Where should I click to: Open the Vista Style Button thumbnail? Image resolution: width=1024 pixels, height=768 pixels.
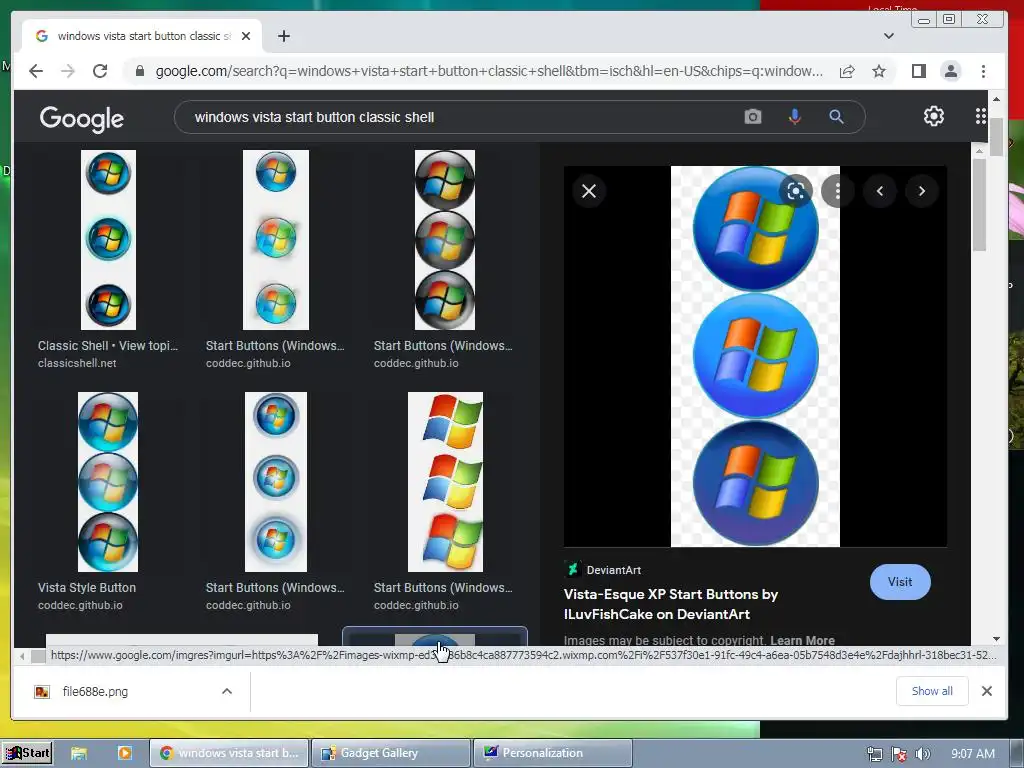[x=108, y=481]
